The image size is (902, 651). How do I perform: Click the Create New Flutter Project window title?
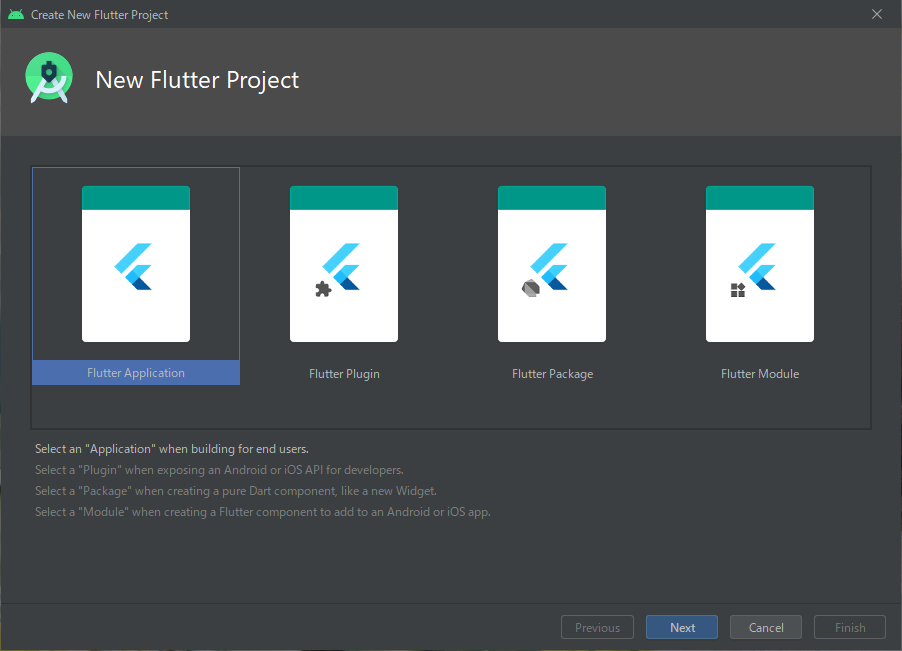tap(100, 15)
